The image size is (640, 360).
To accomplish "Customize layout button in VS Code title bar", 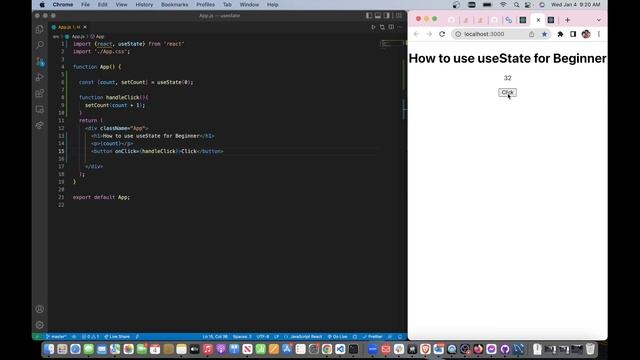I will (399, 16).
